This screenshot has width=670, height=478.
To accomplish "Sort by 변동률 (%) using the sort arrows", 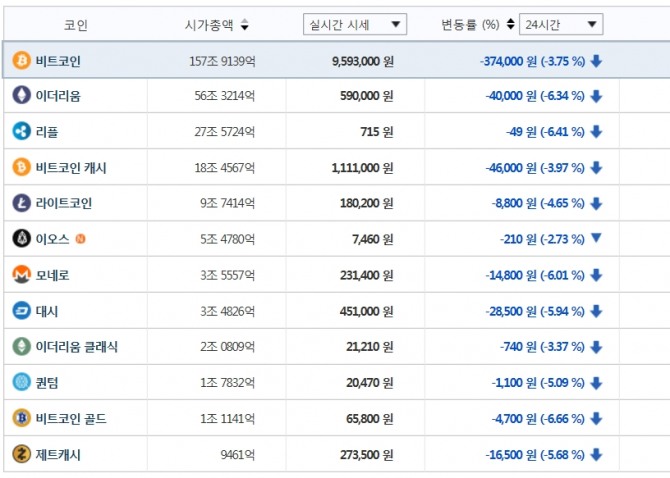I will point(511,24).
